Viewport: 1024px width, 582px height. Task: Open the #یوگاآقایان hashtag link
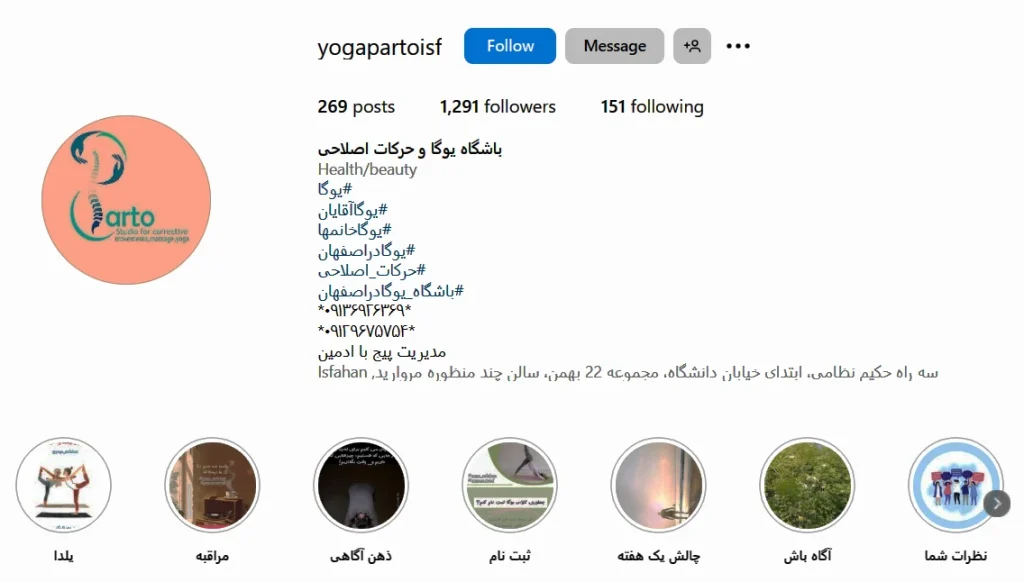click(x=353, y=210)
